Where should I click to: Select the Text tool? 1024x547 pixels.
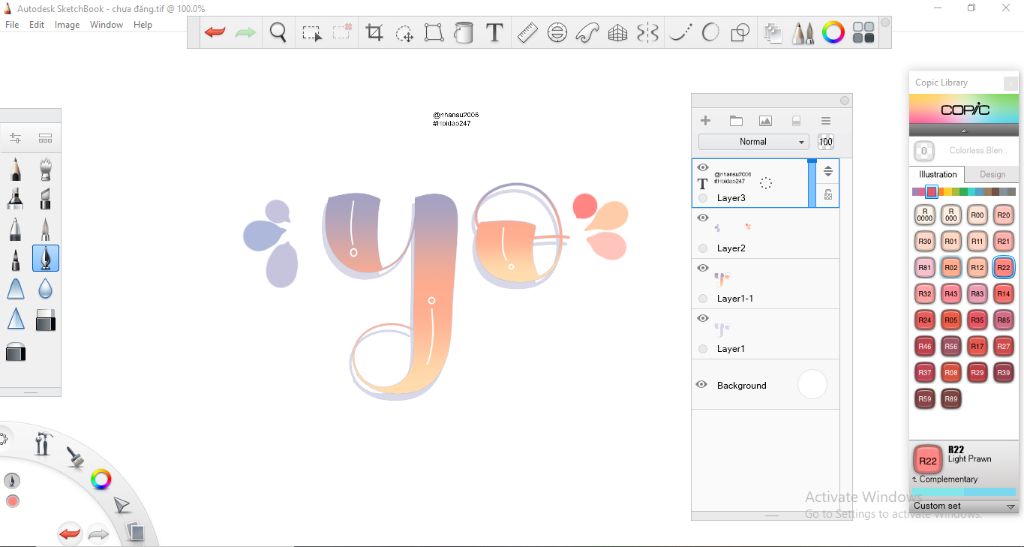pos(494,33)
